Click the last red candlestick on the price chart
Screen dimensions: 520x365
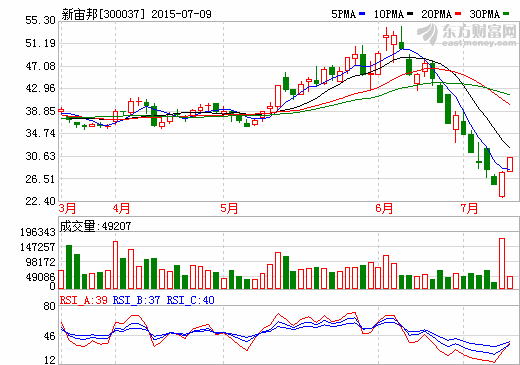tap(510, 164)
